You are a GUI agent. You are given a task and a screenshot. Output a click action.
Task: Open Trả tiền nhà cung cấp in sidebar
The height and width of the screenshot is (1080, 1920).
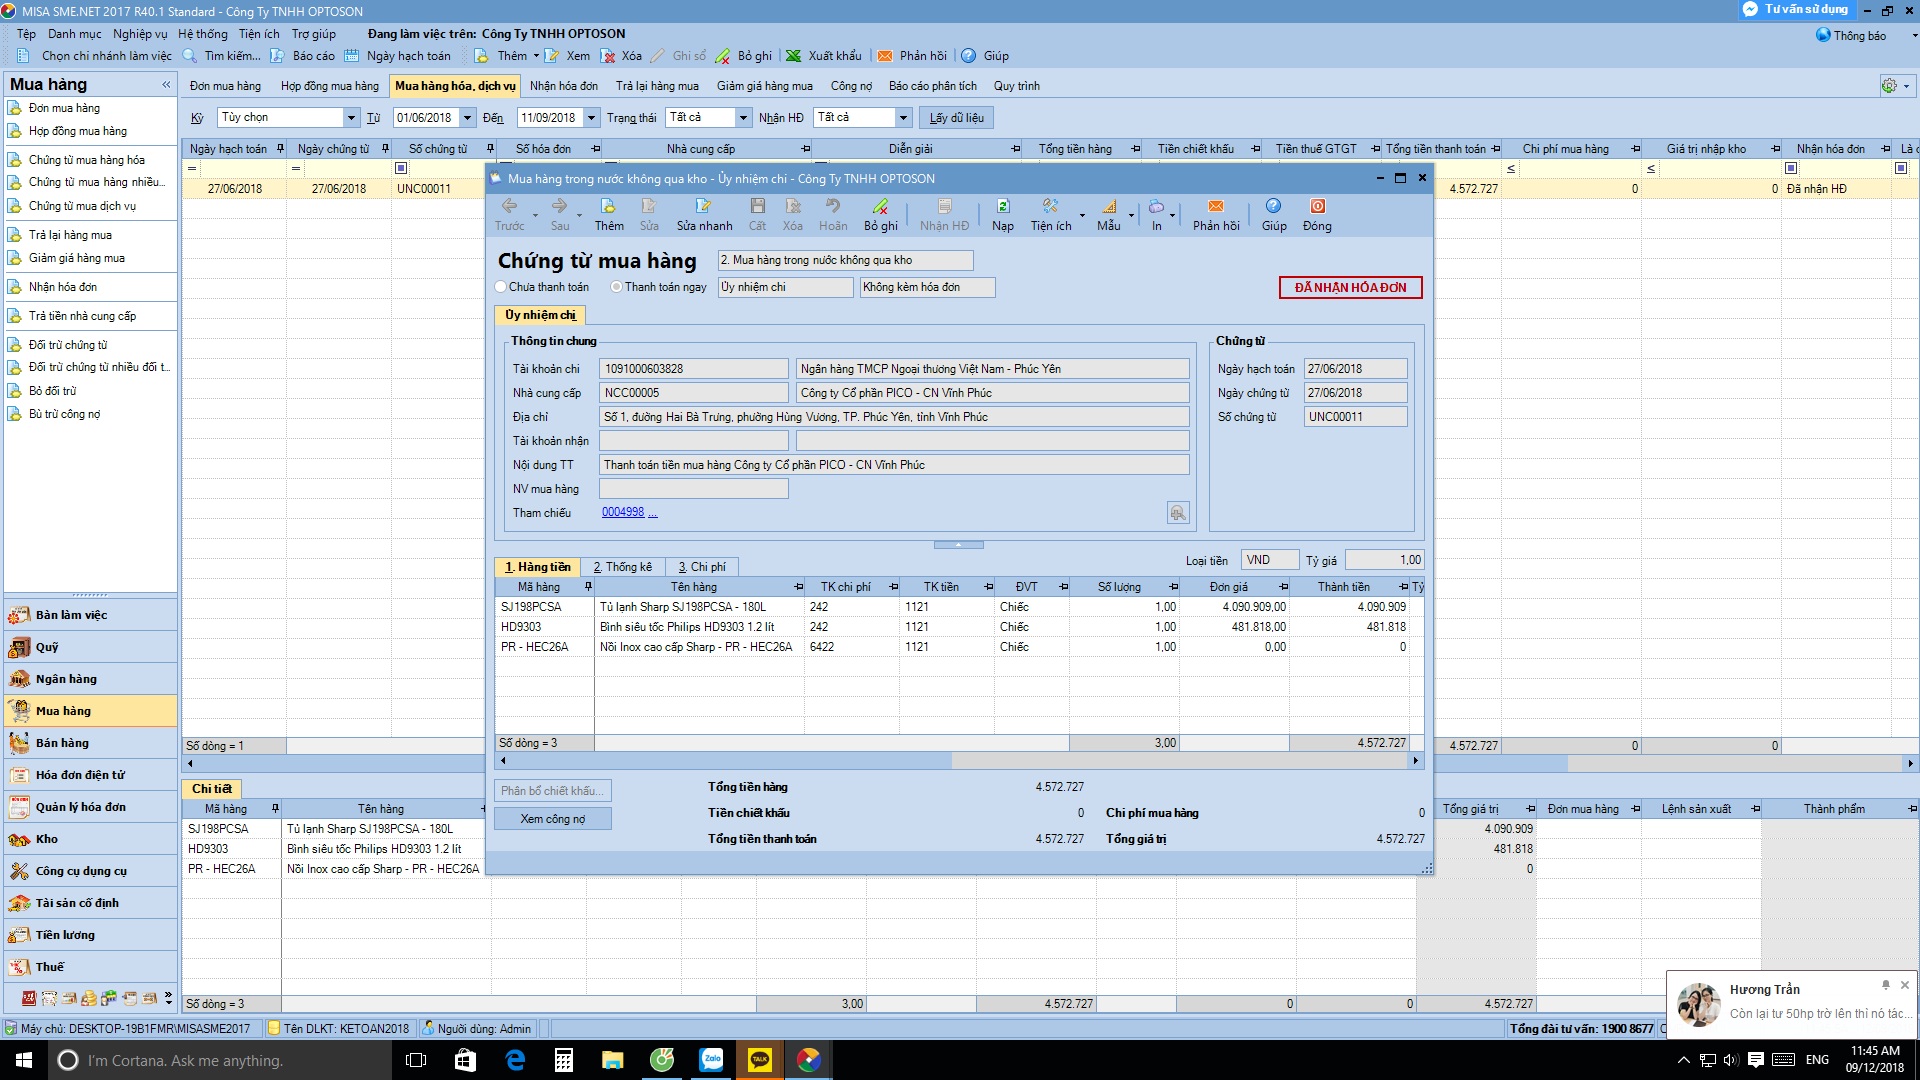(82, 316)
